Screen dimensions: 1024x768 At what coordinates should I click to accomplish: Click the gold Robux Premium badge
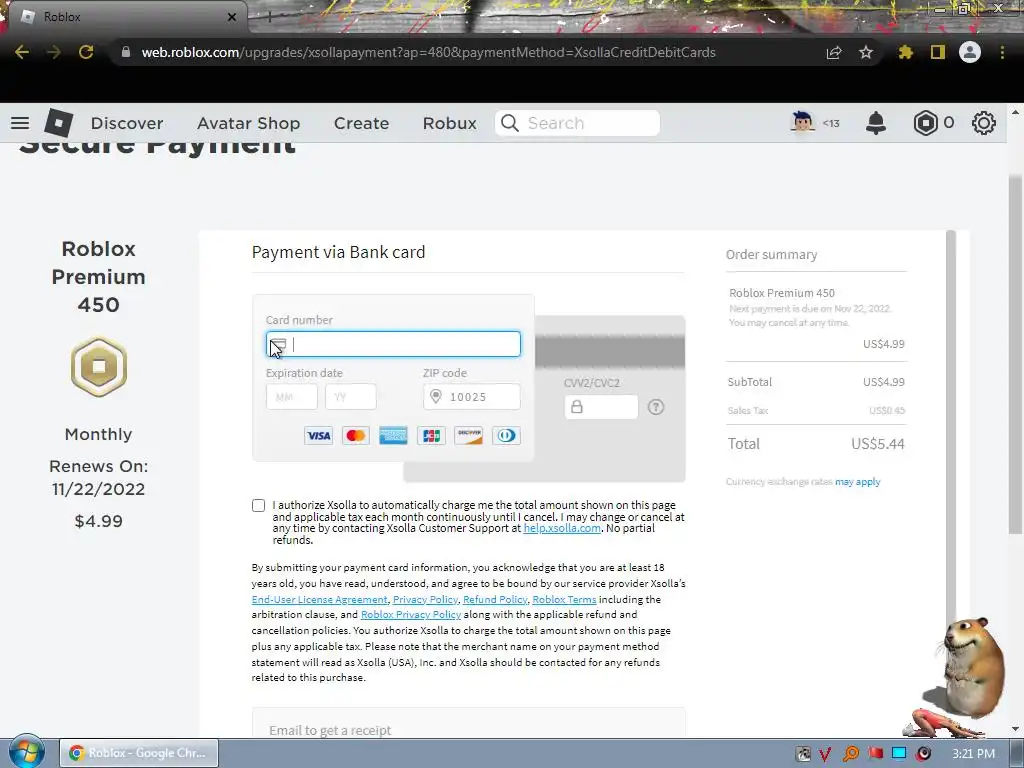99,366
